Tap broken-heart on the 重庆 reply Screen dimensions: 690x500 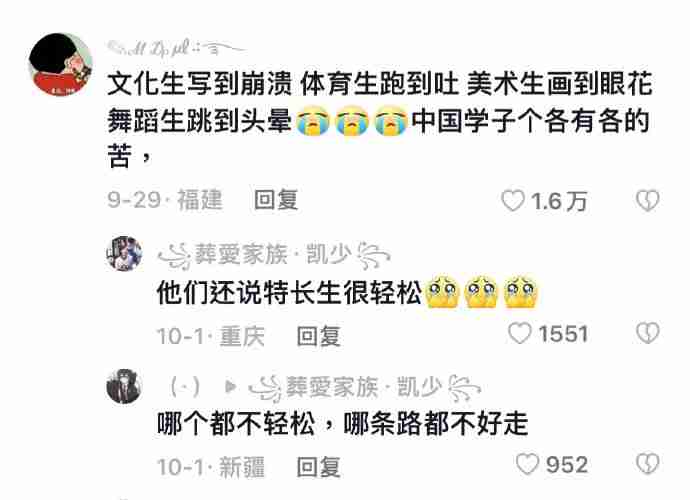pos(648,333)
